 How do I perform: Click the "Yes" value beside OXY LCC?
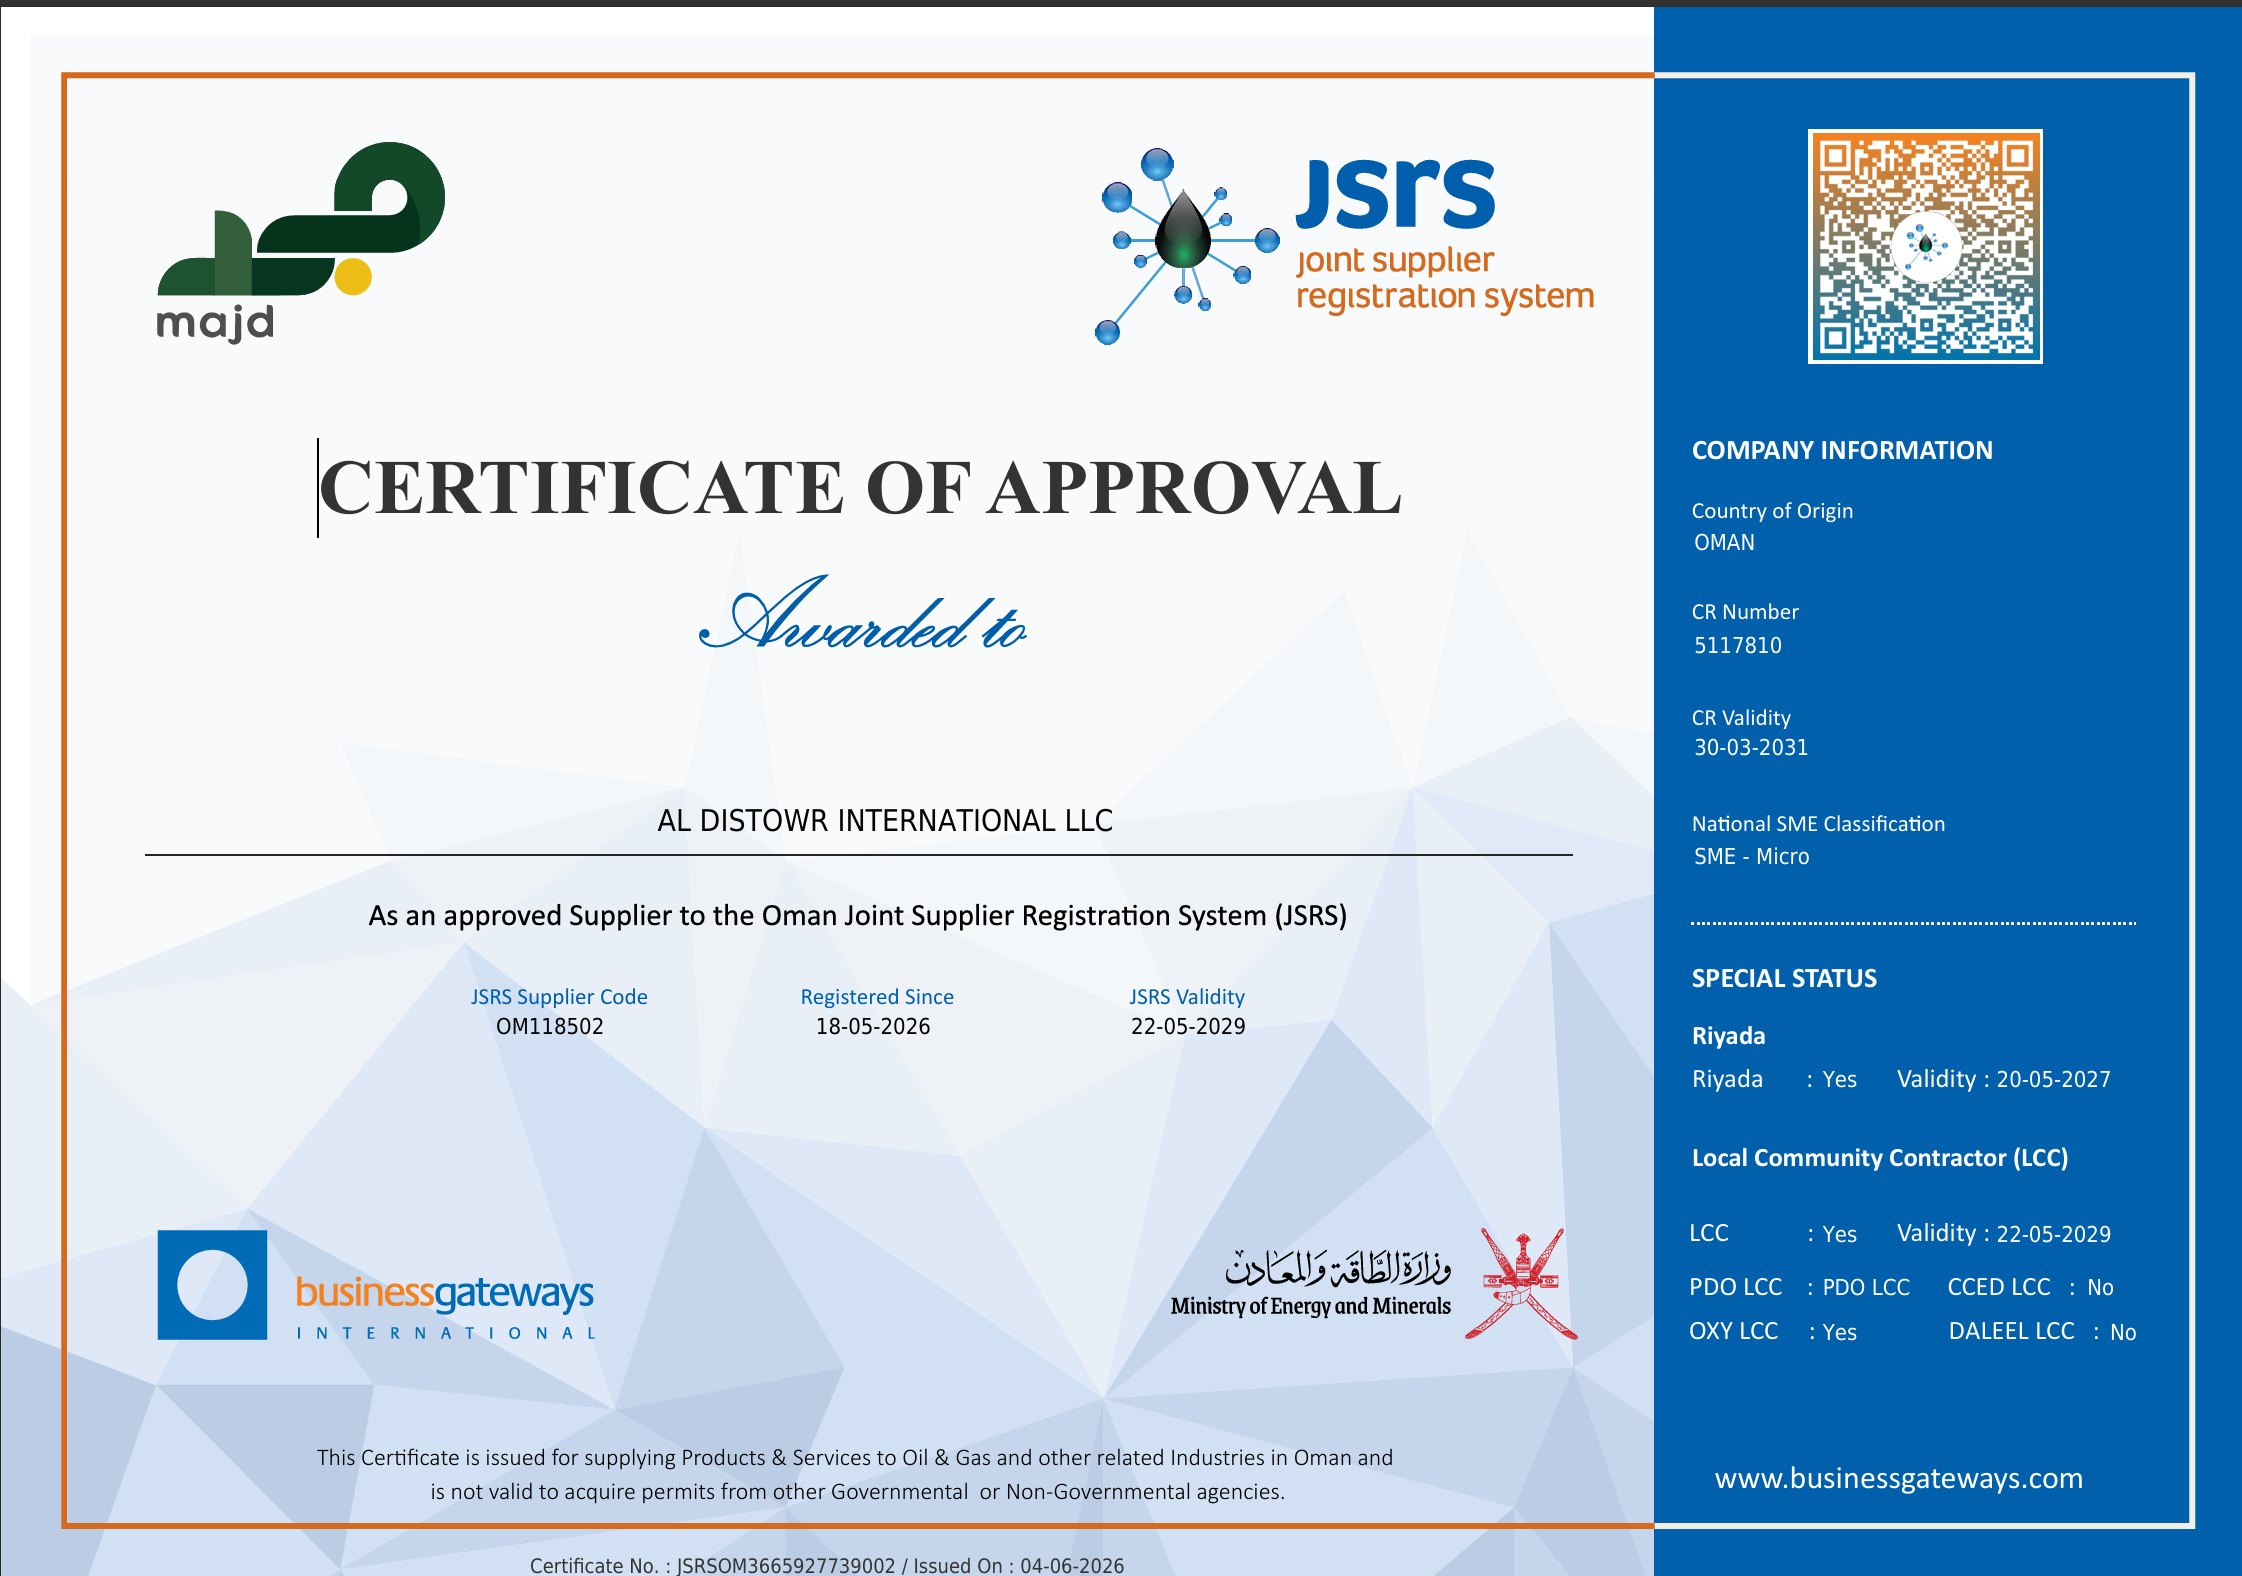[x=1839, y=1333]
